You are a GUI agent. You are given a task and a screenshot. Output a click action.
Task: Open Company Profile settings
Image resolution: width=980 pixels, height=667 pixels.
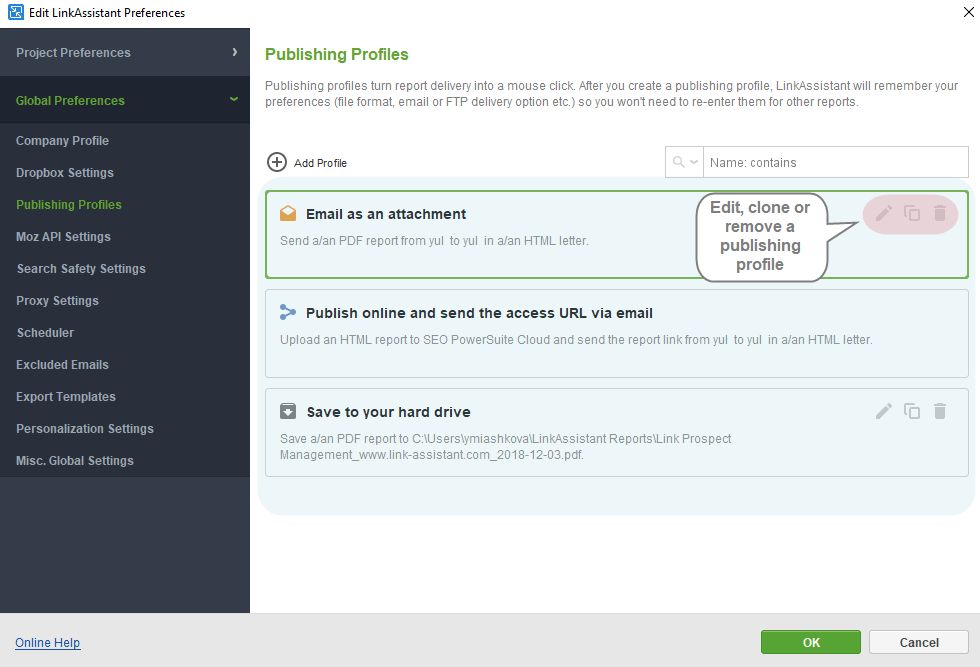pyautogui.click(x=62, y=141)
